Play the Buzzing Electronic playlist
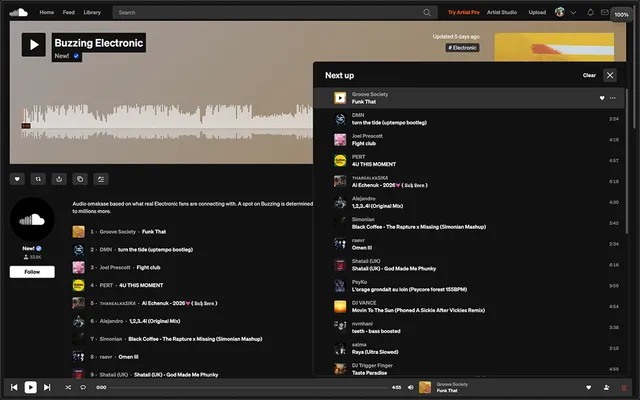640x400 pixels. point(34,44)
